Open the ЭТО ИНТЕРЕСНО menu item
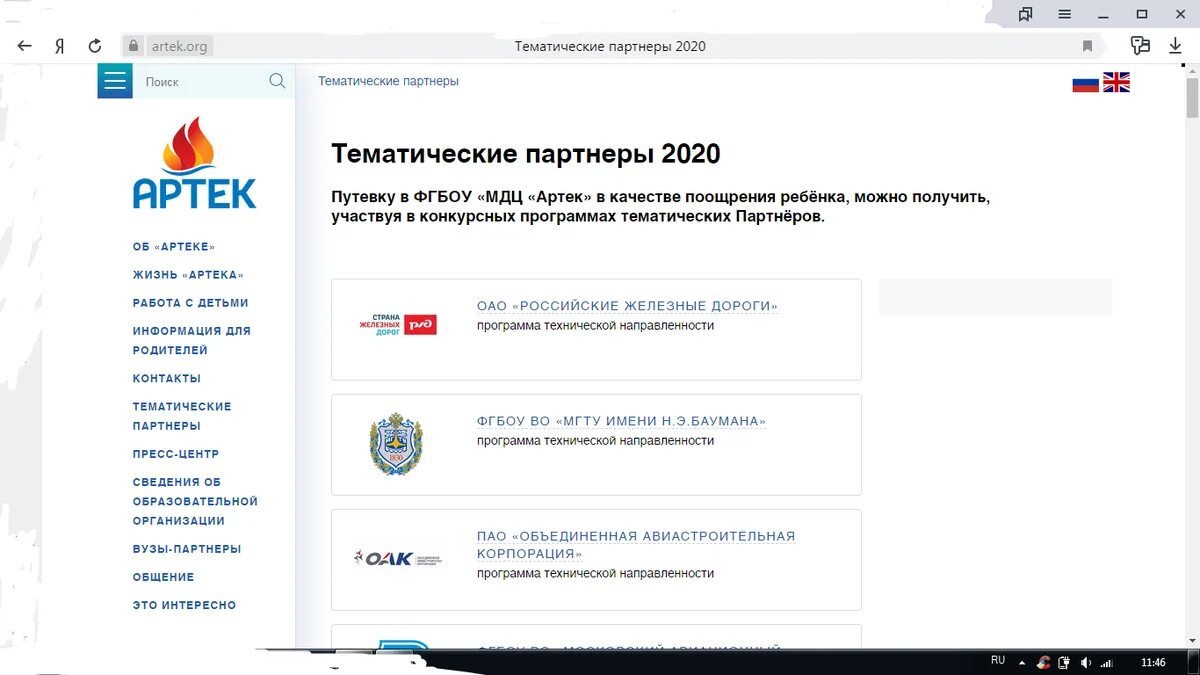The image size is (1200, 675). click(x=185, y=605)
